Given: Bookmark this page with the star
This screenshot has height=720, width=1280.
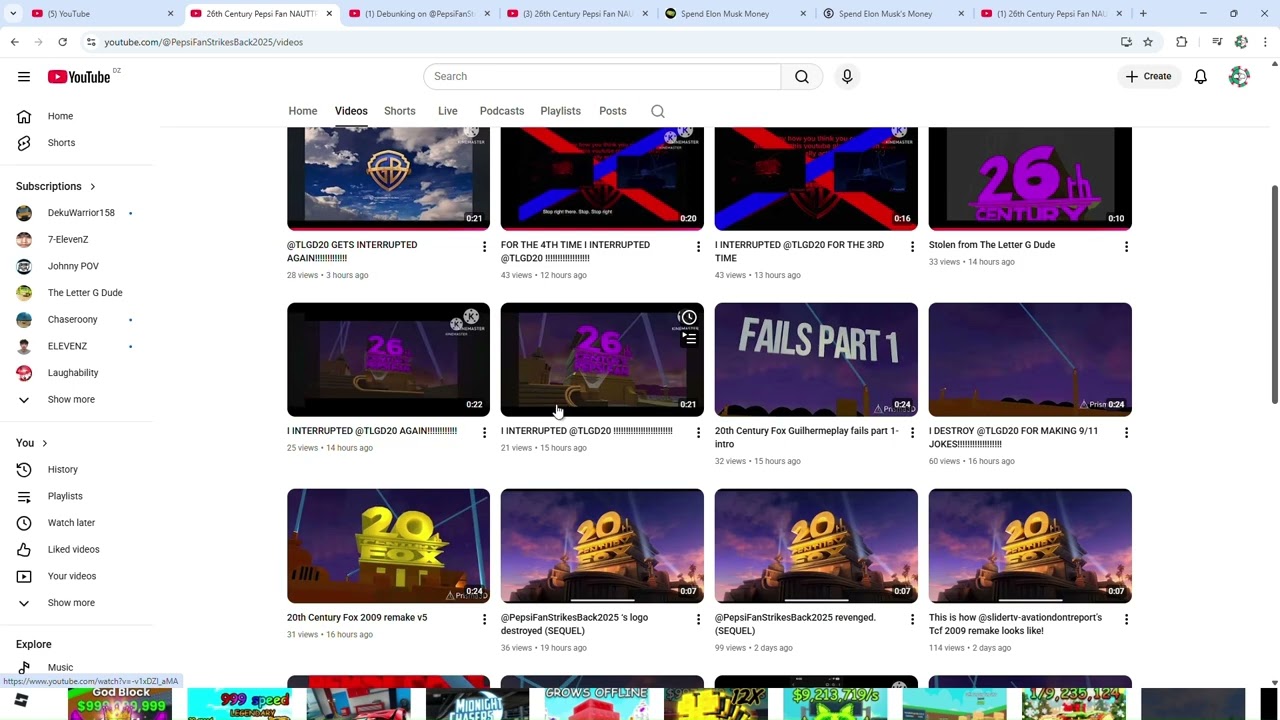Looking at the screenshot, I should (1148, 42).
